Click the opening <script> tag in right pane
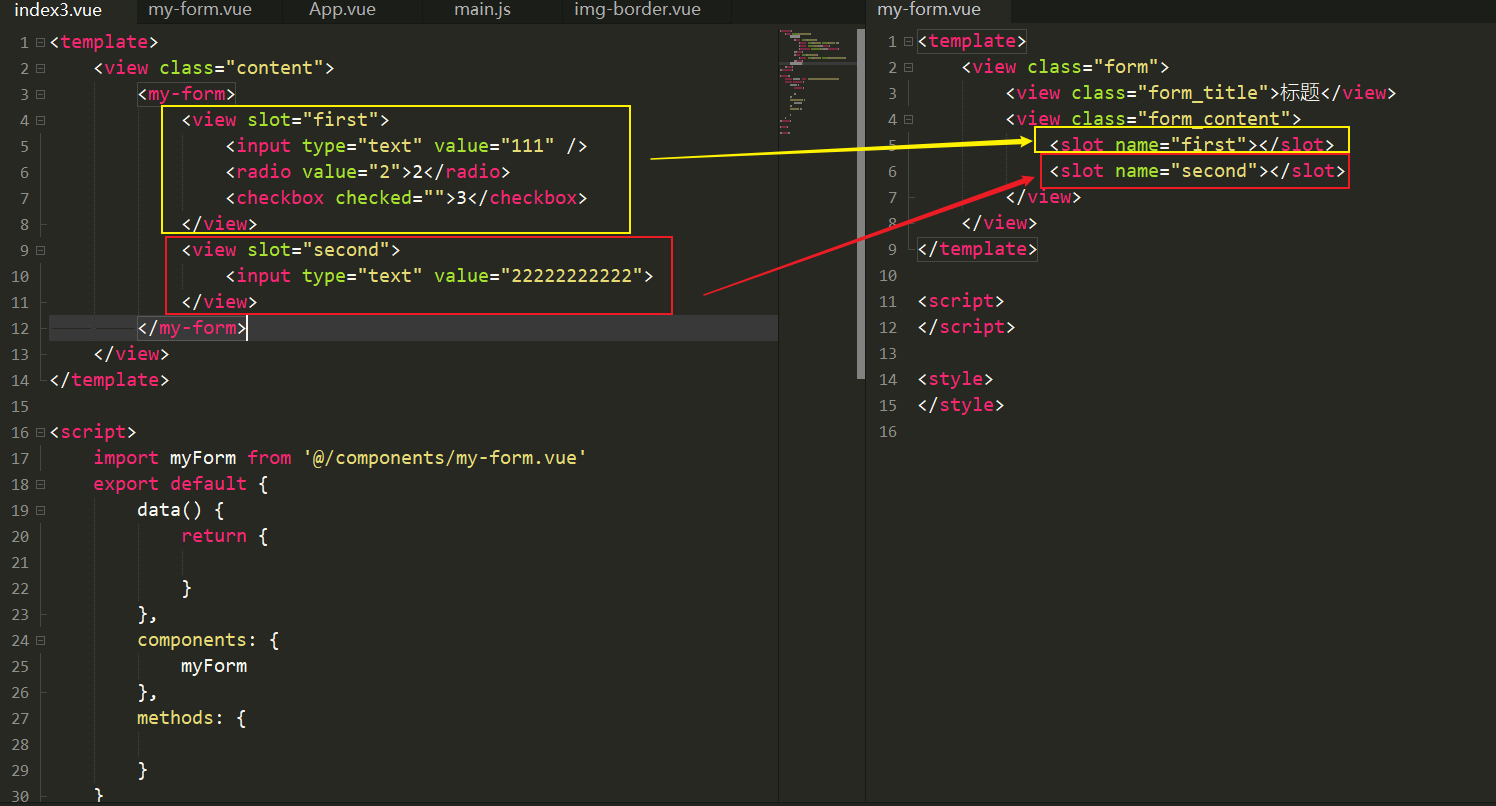Viewport: 1496px width, 806px height. tap(961, 302)
